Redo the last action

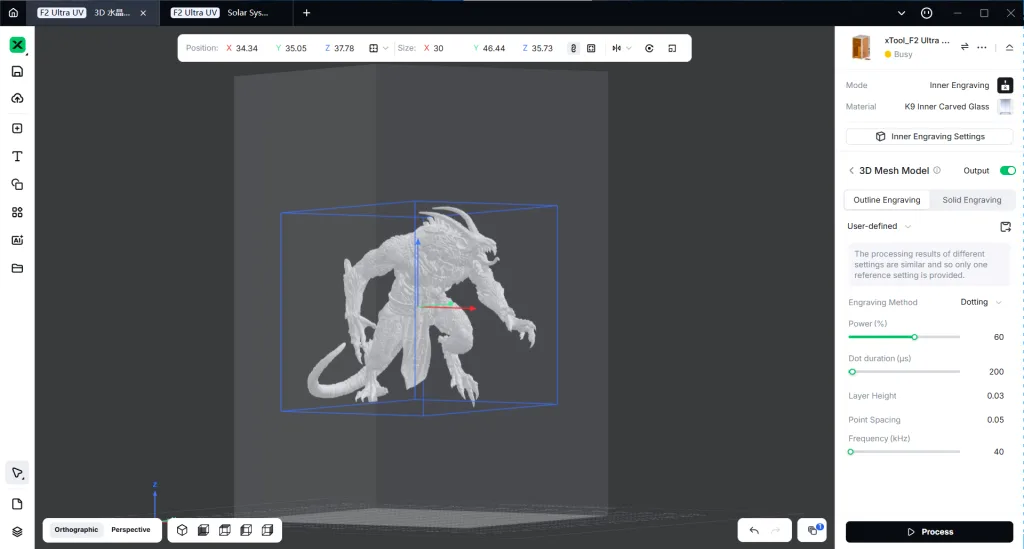[x=776, y=531]
